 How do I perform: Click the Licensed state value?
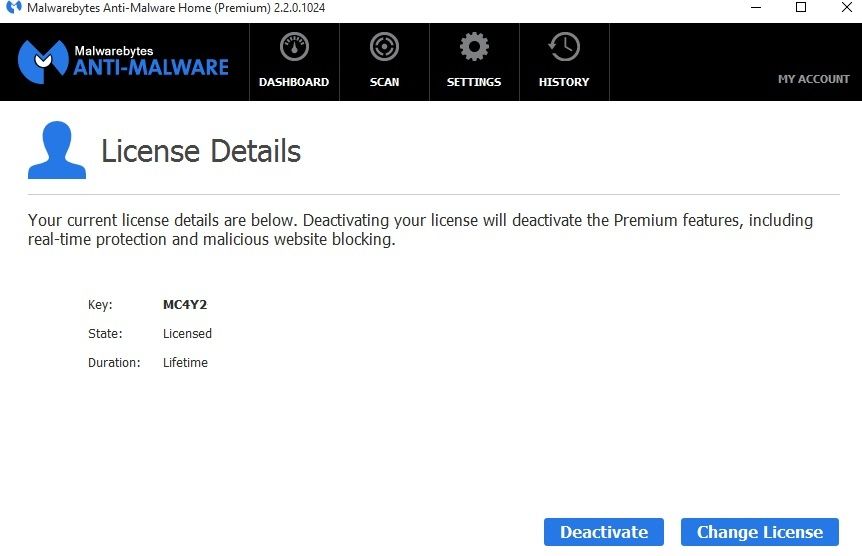pos(187,334)
